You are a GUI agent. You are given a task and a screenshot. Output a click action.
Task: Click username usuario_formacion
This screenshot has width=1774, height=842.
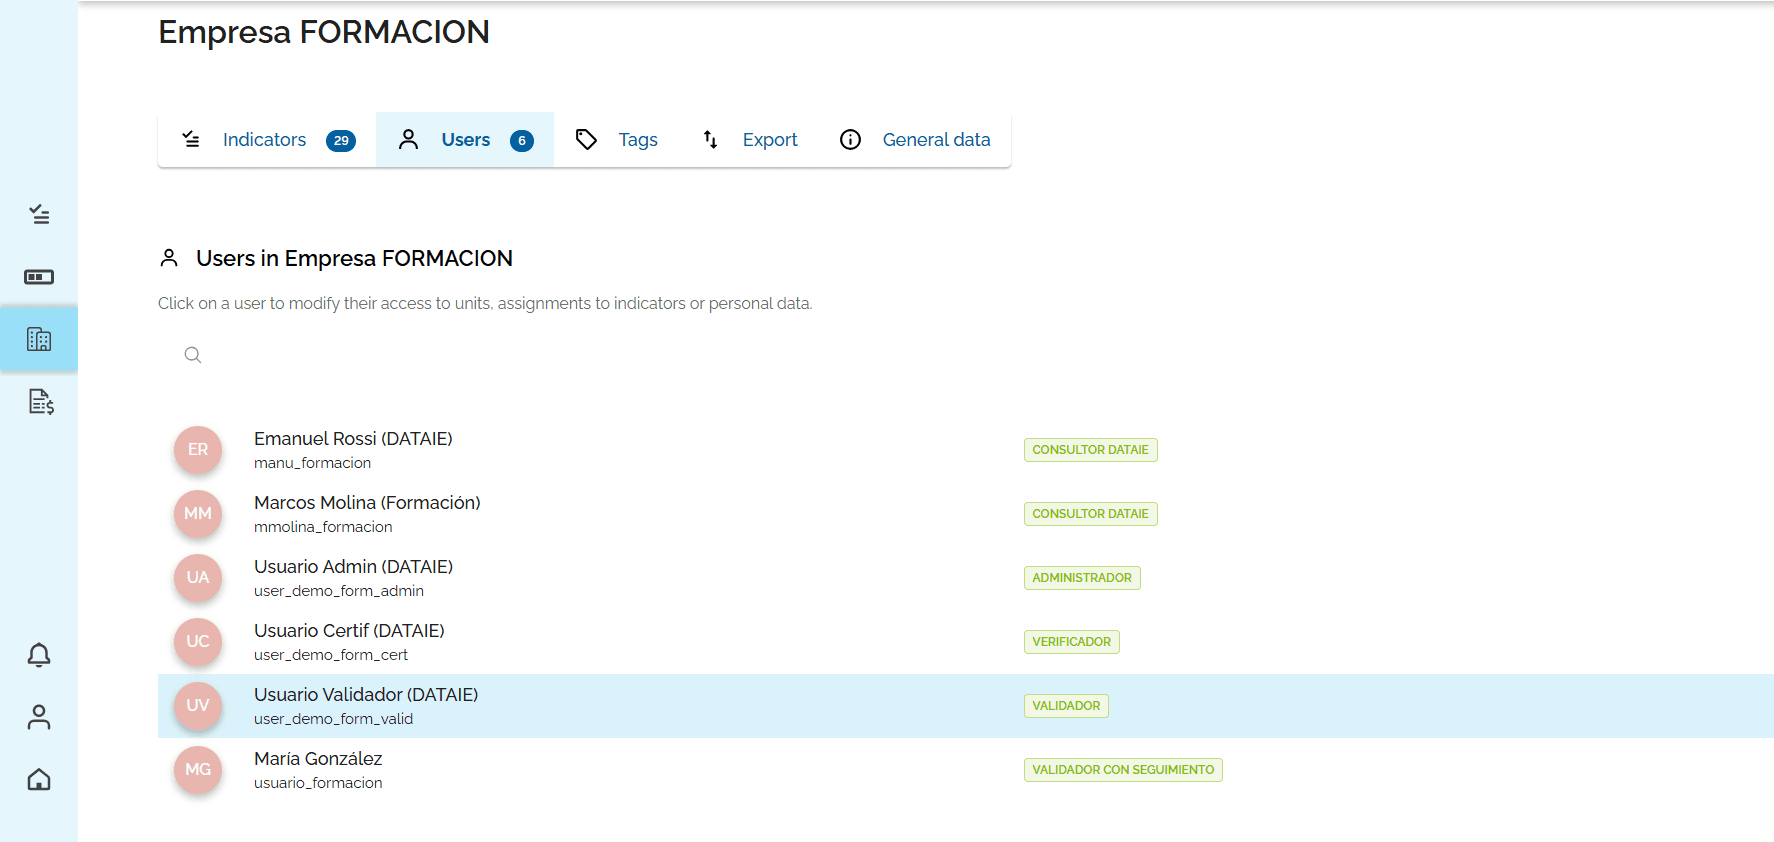click(318, 783)
